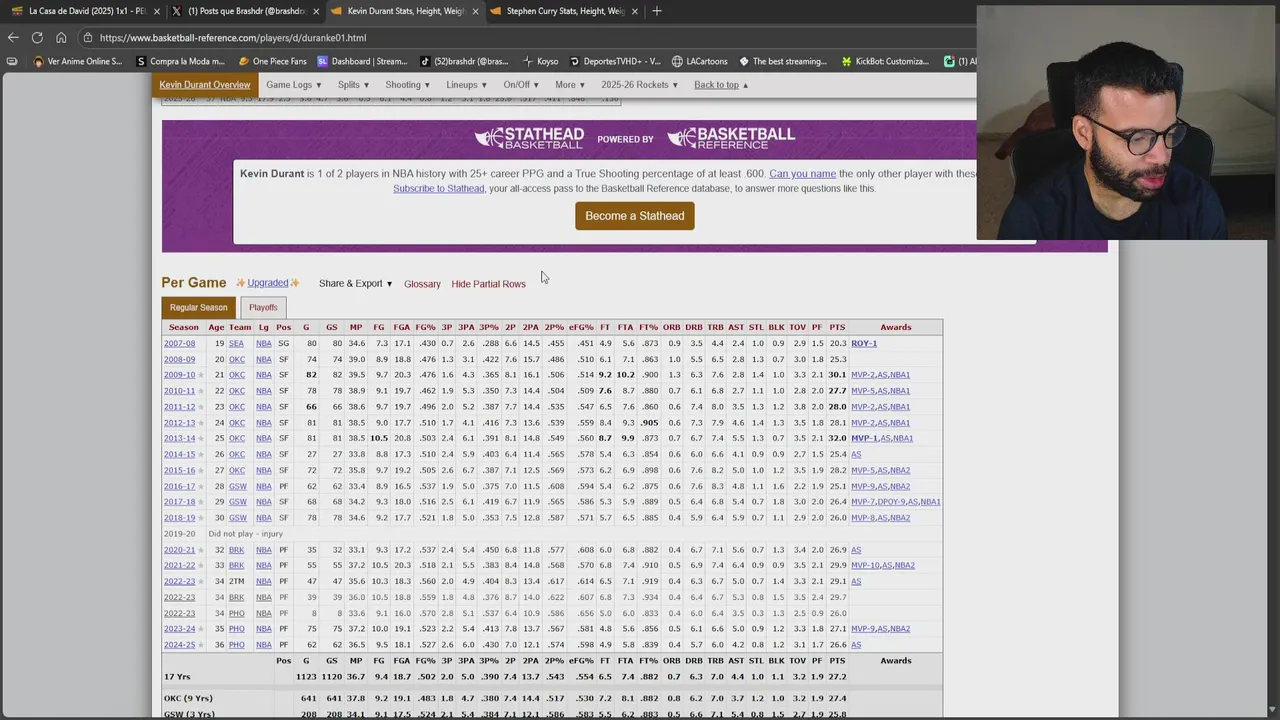This screenshot has height=720, width=1280.
Task: Open the One Piece Fans bookmark
Action: point(272,61)
